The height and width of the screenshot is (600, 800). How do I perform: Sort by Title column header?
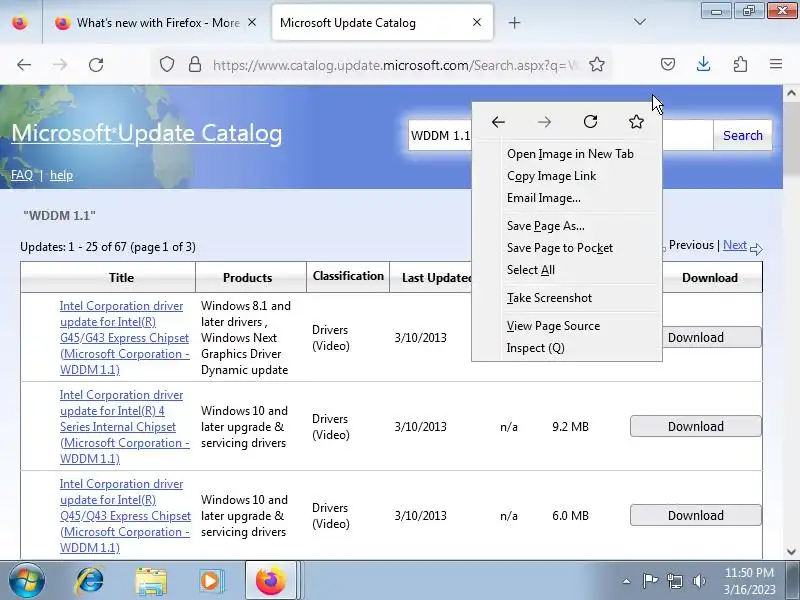[121, 278]
